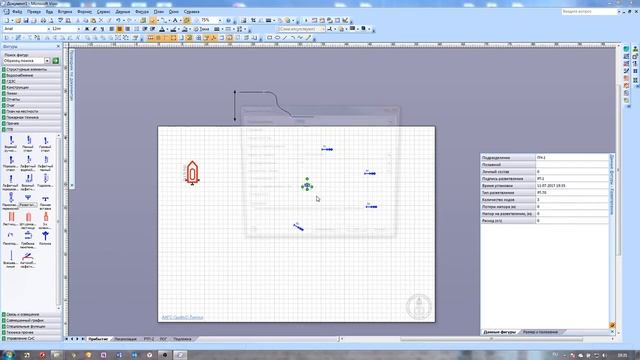640x360 pixels.
Task: Click the fill color bucket button
Action: tap(184, 29)
